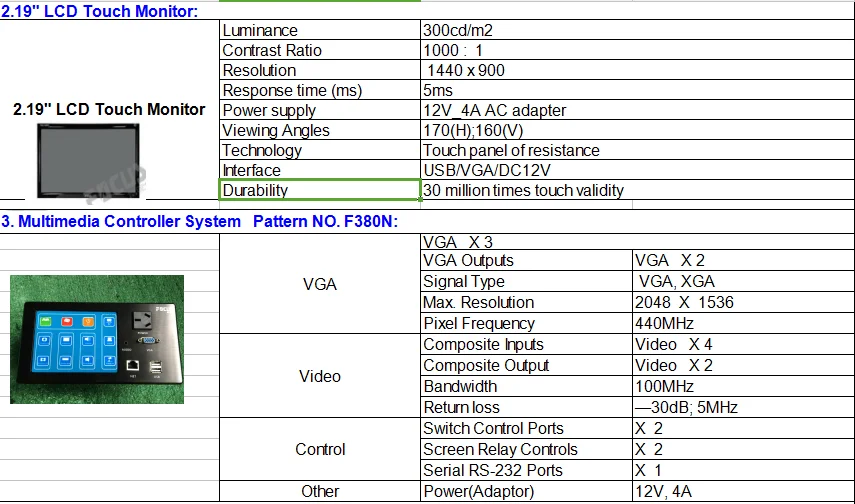The height and width of the screenshot is (504, 855).
Task: Click the 30 million times touch validity cell
Action: coord(637,190)
